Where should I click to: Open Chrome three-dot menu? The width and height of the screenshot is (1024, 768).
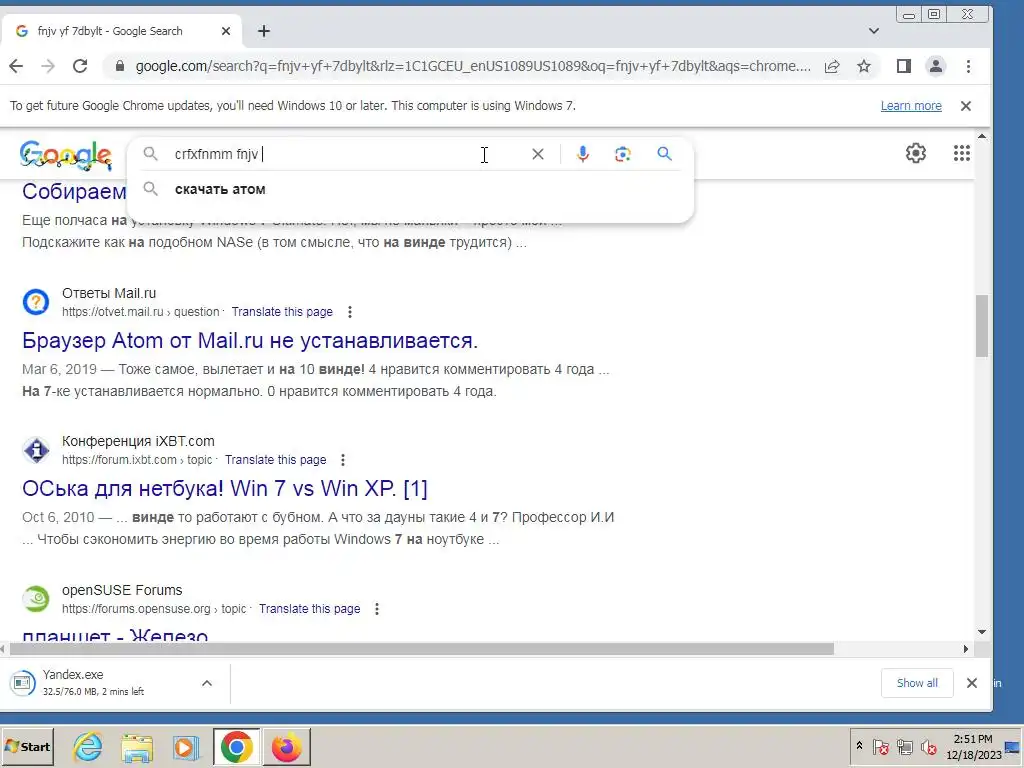tap(968, 66)
